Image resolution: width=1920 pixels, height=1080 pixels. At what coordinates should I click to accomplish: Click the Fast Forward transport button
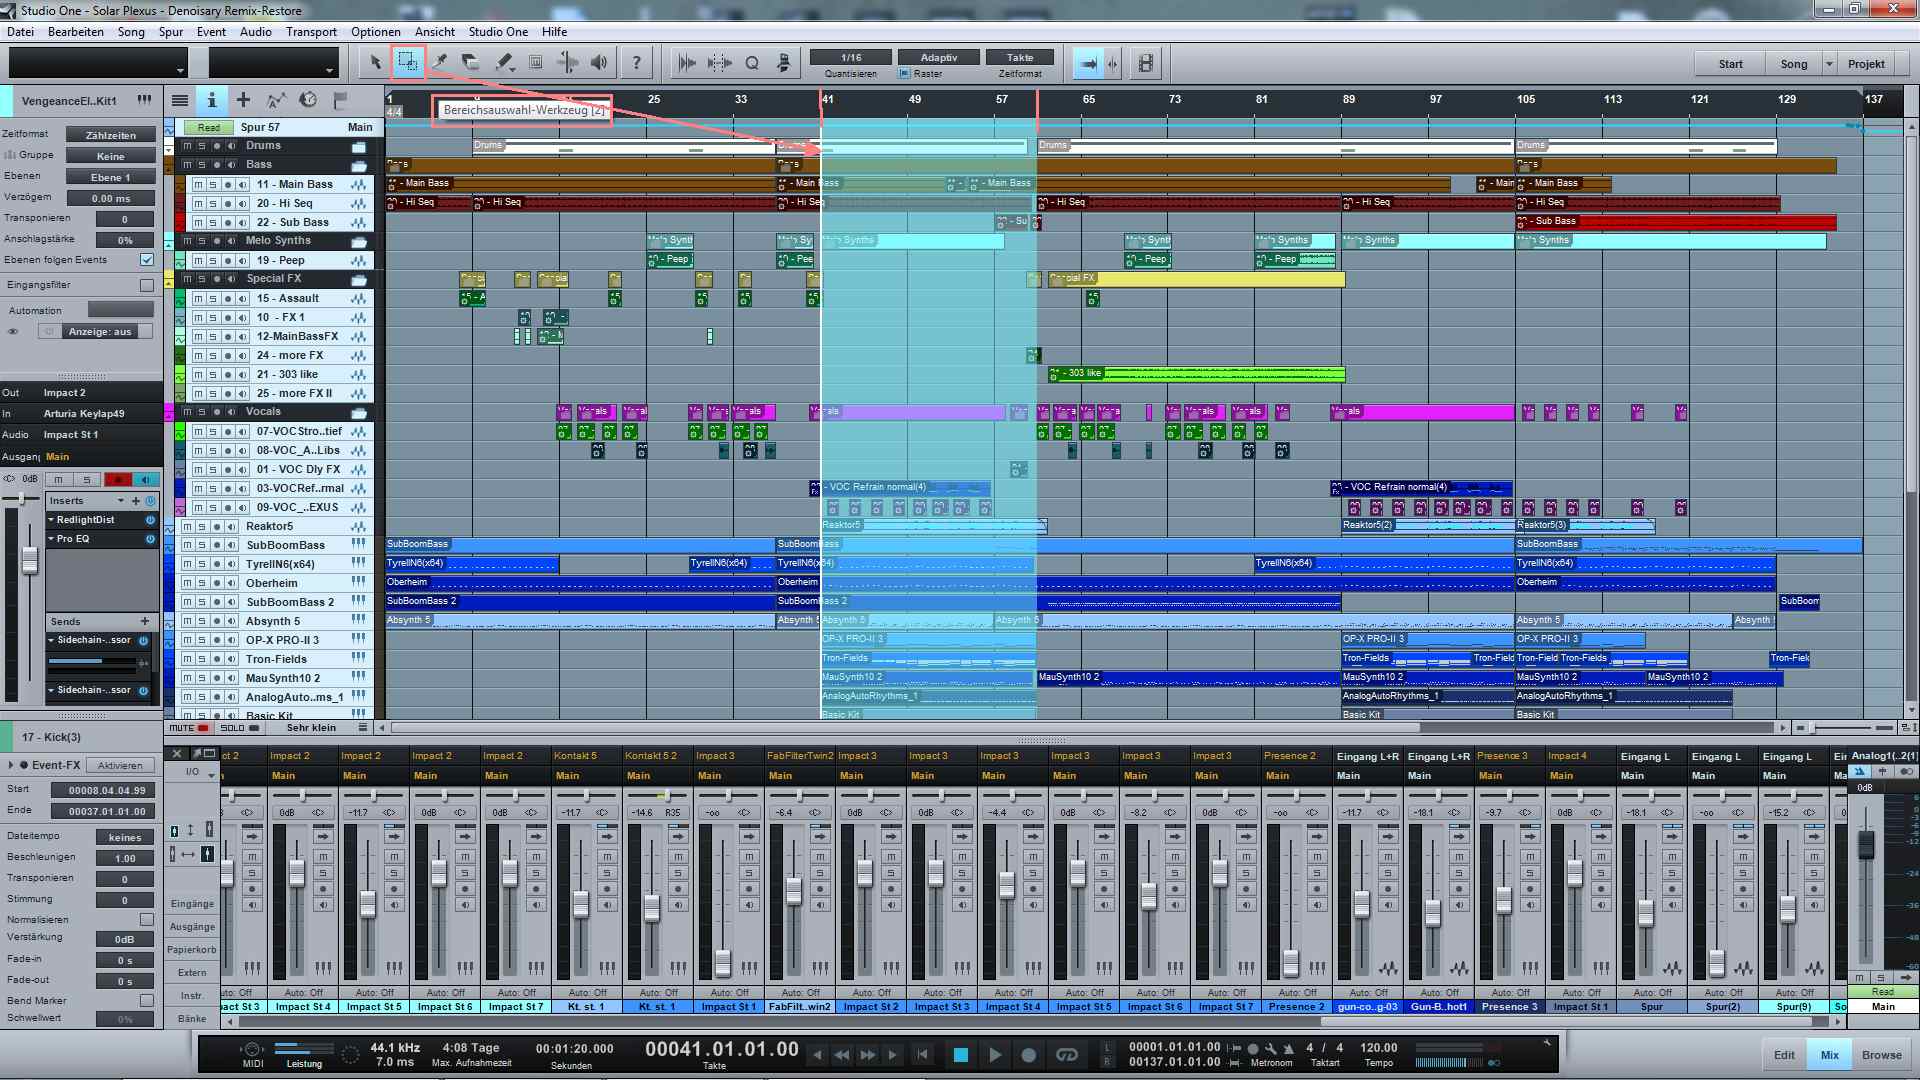point(867,1054)
